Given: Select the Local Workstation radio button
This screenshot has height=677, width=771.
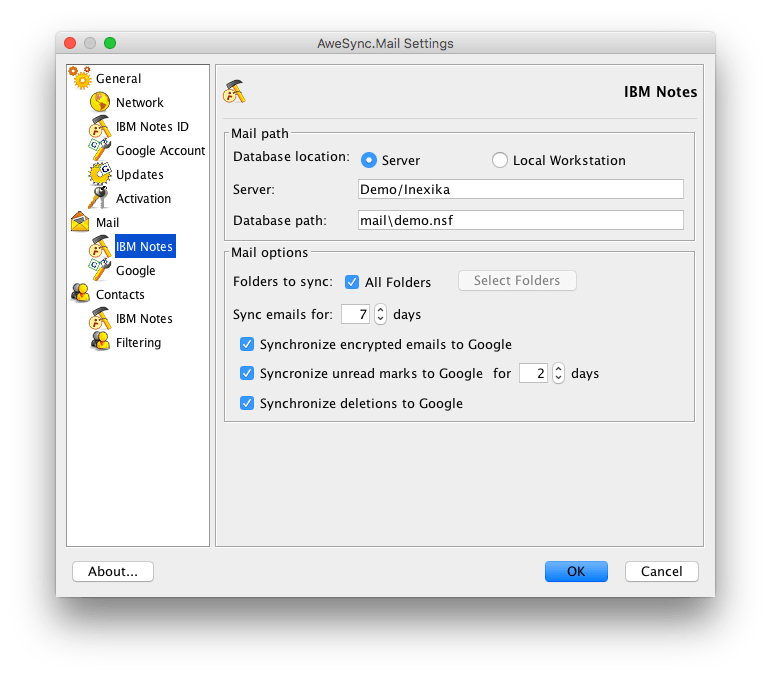Looking at the screenshot, I should tap(500, 160).
